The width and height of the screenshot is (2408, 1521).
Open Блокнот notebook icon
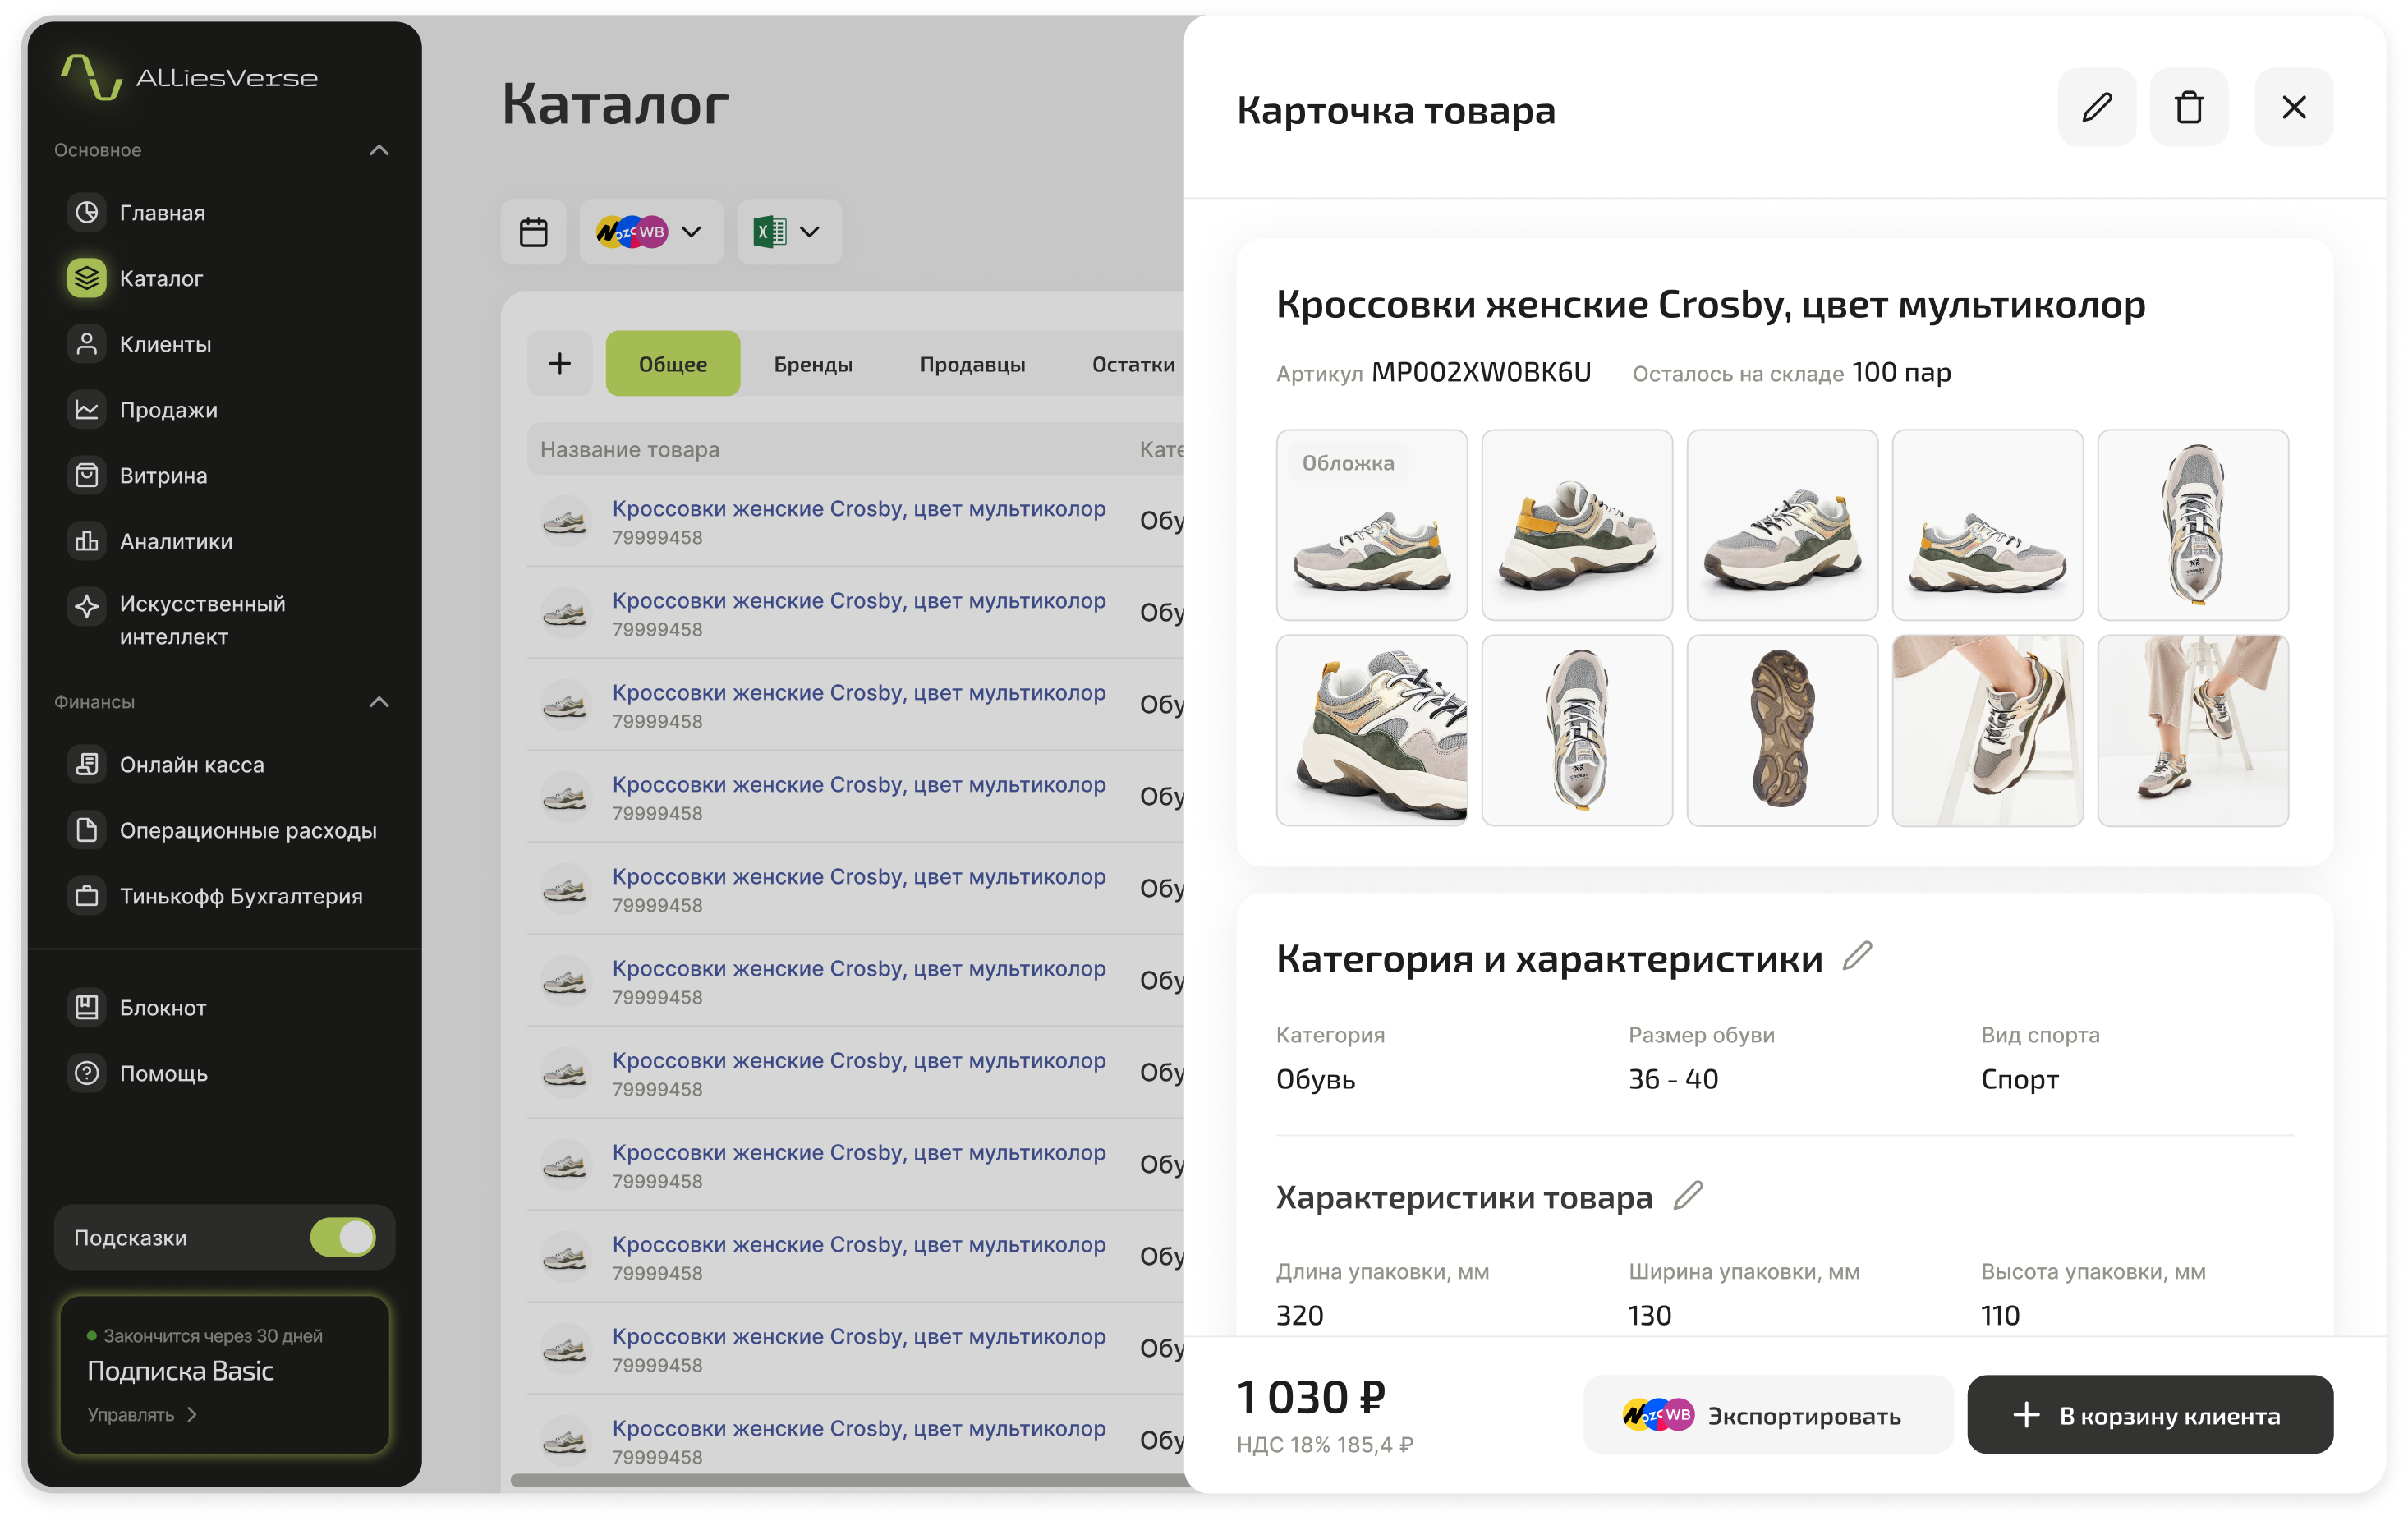click(87, 1007)
